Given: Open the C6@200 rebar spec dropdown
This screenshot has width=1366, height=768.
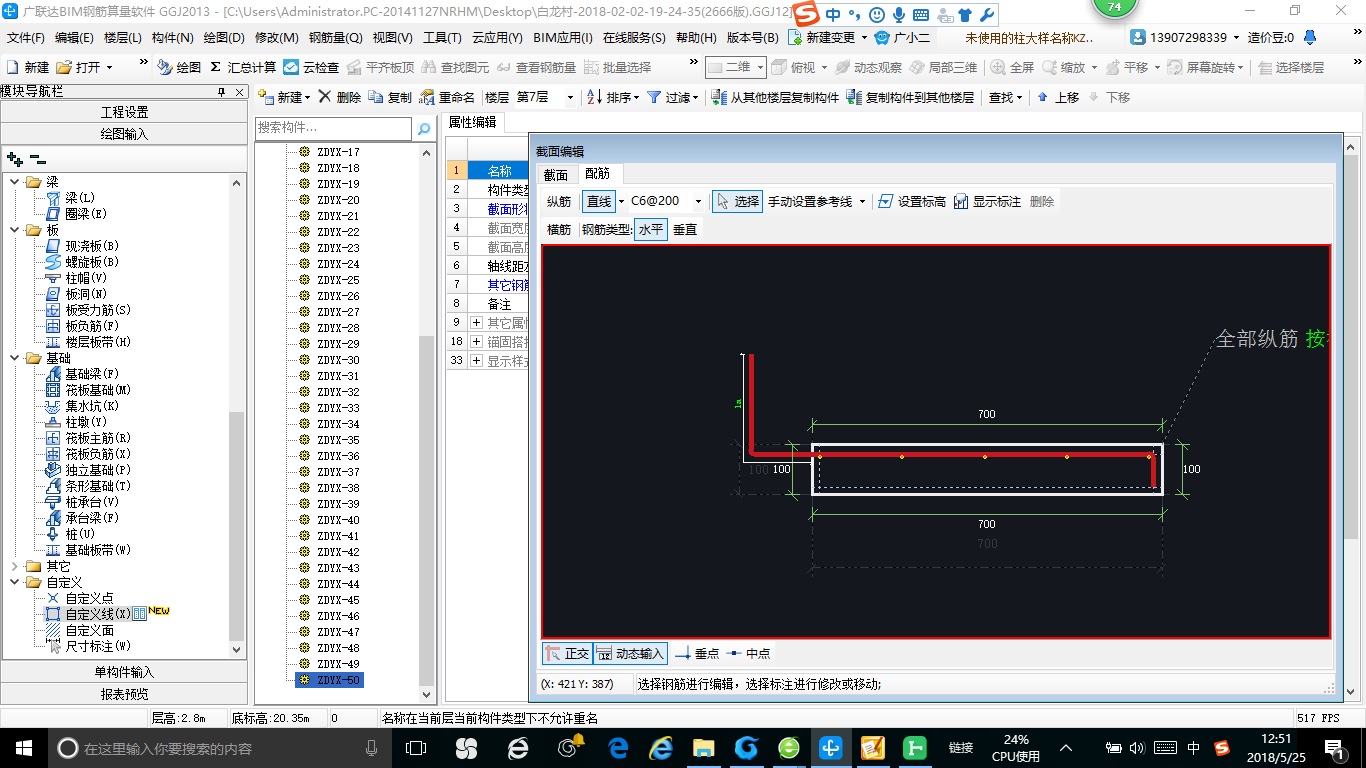Looking at the screenshot, I should pos(698,201).
